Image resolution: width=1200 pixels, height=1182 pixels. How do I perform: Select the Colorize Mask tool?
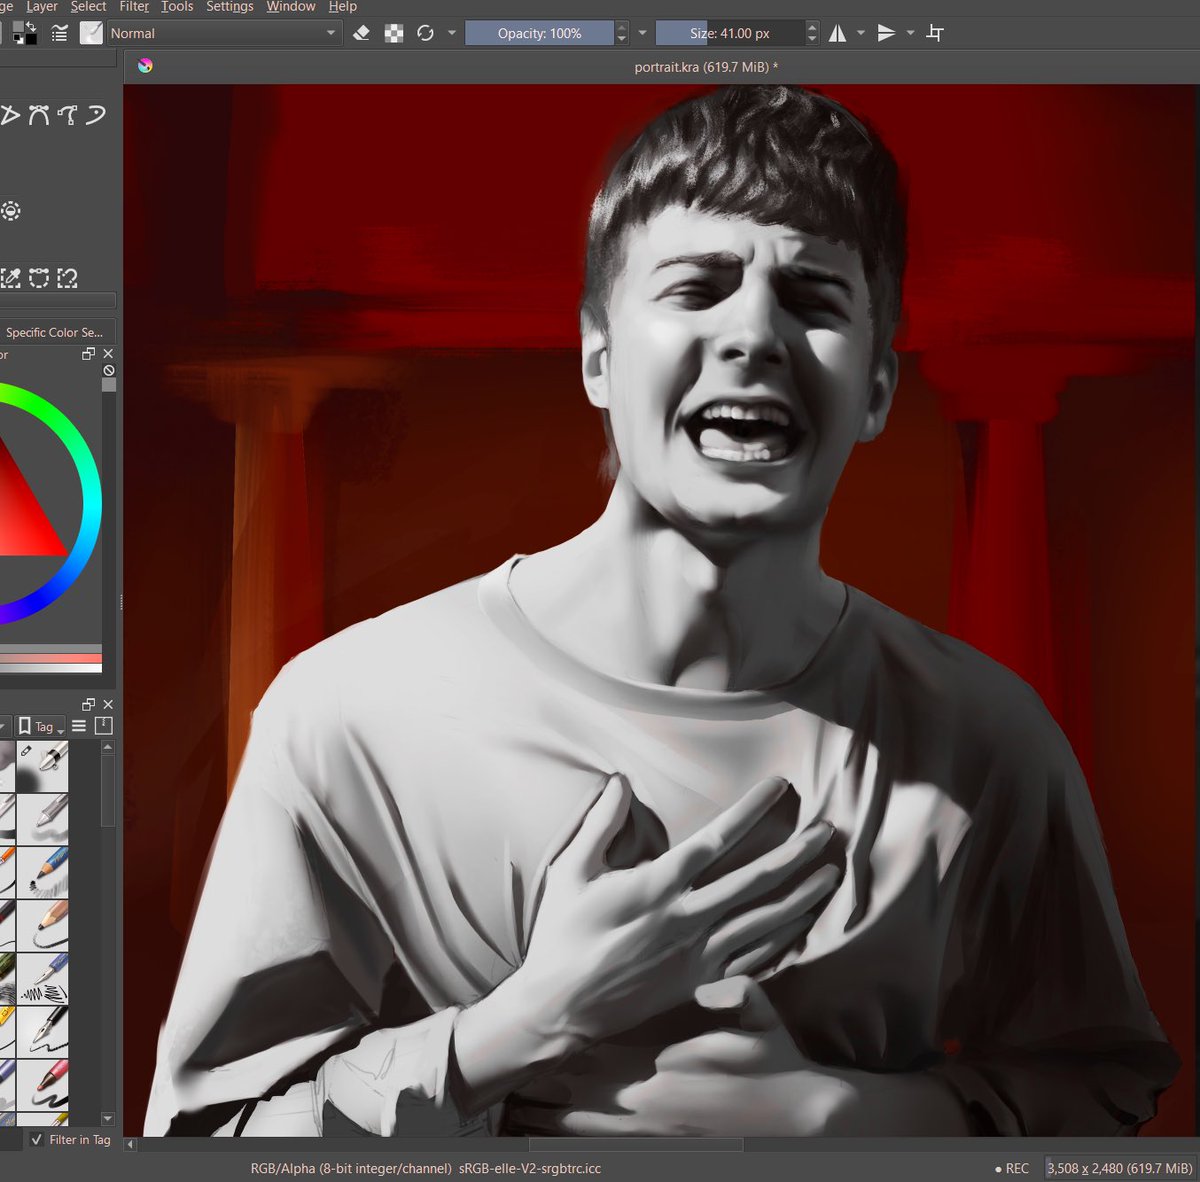click(x=11, y=211)
